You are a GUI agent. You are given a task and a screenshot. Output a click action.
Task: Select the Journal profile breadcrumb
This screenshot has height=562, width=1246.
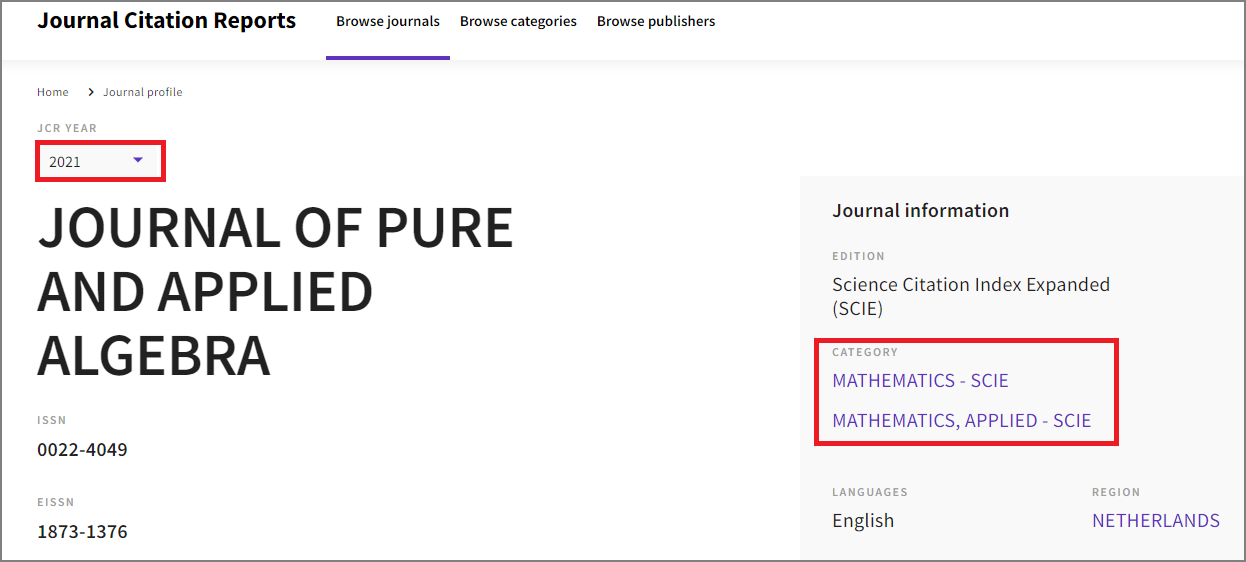point(143,92)
